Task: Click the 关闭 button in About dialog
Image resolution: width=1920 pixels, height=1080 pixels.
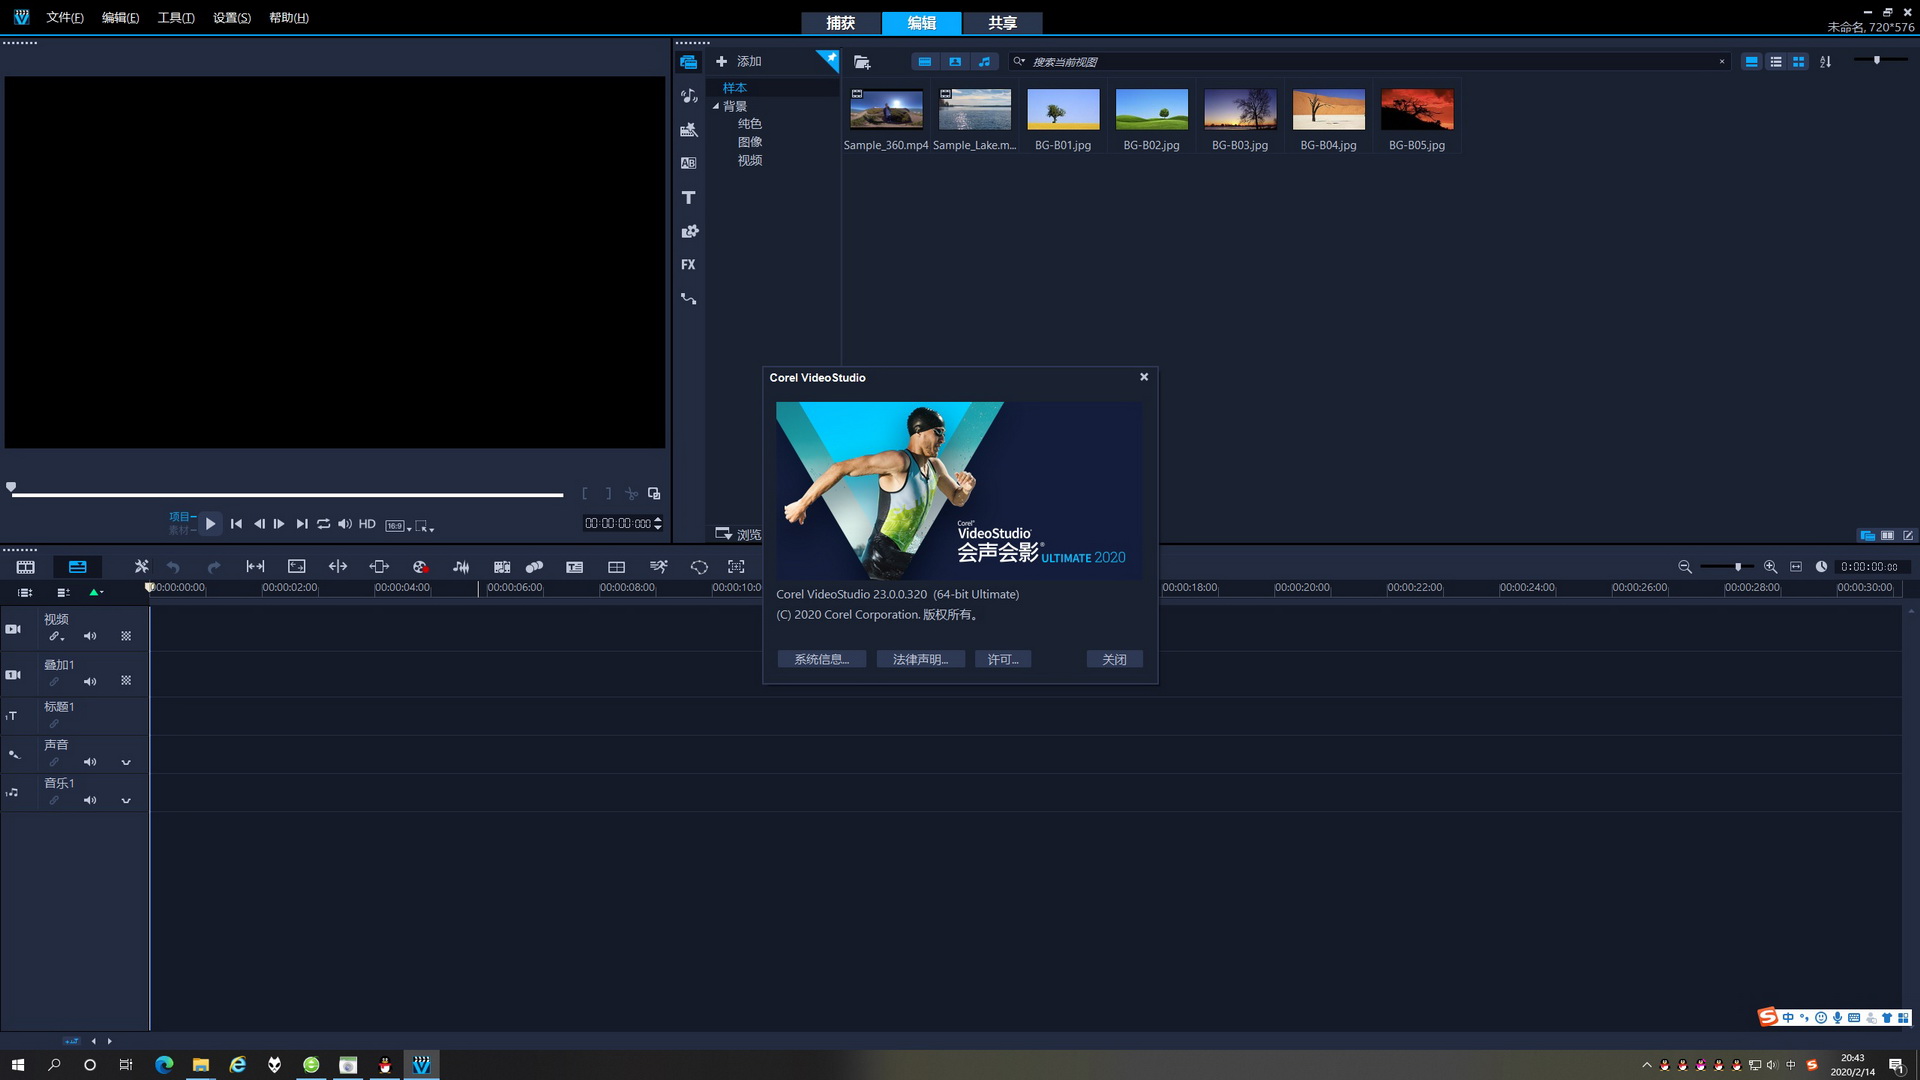Action: (x=1114, y=659)
